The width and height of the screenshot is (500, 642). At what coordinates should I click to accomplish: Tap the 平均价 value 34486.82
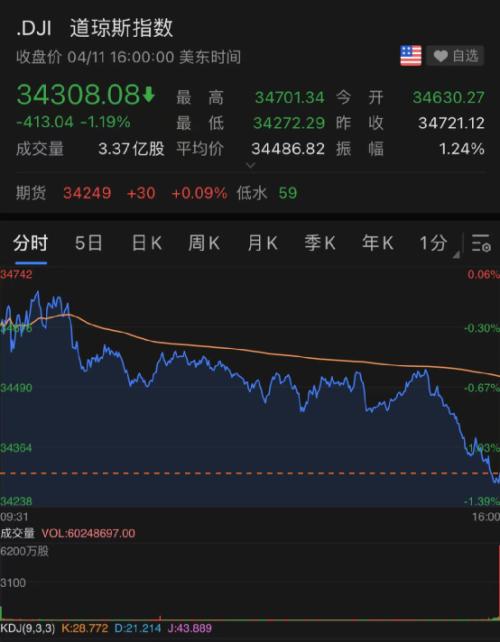pyautogui.click(x=288, y=149)
